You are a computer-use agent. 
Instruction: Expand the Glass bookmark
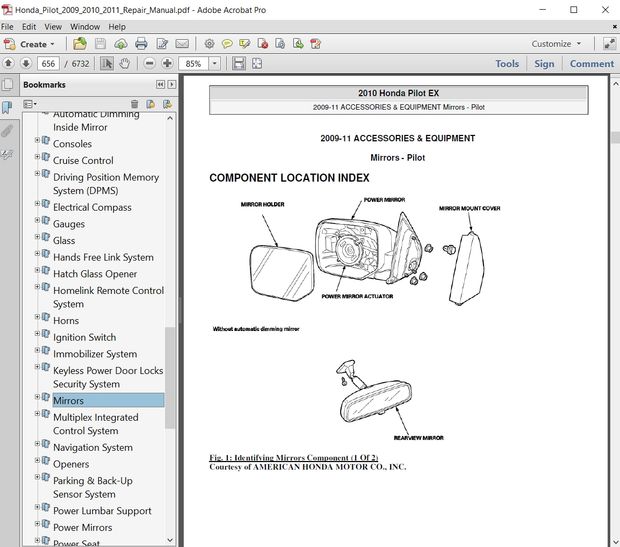[x=37, y=237]
